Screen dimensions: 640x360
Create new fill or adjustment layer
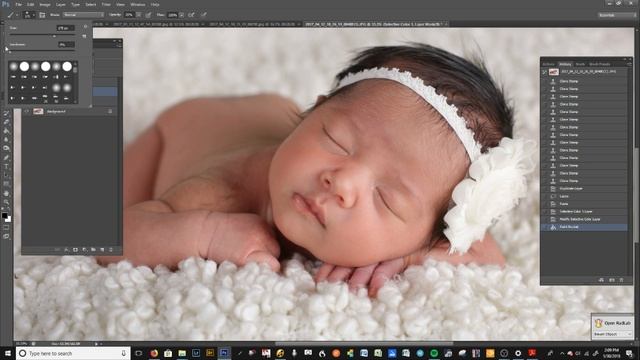point(84,249)
